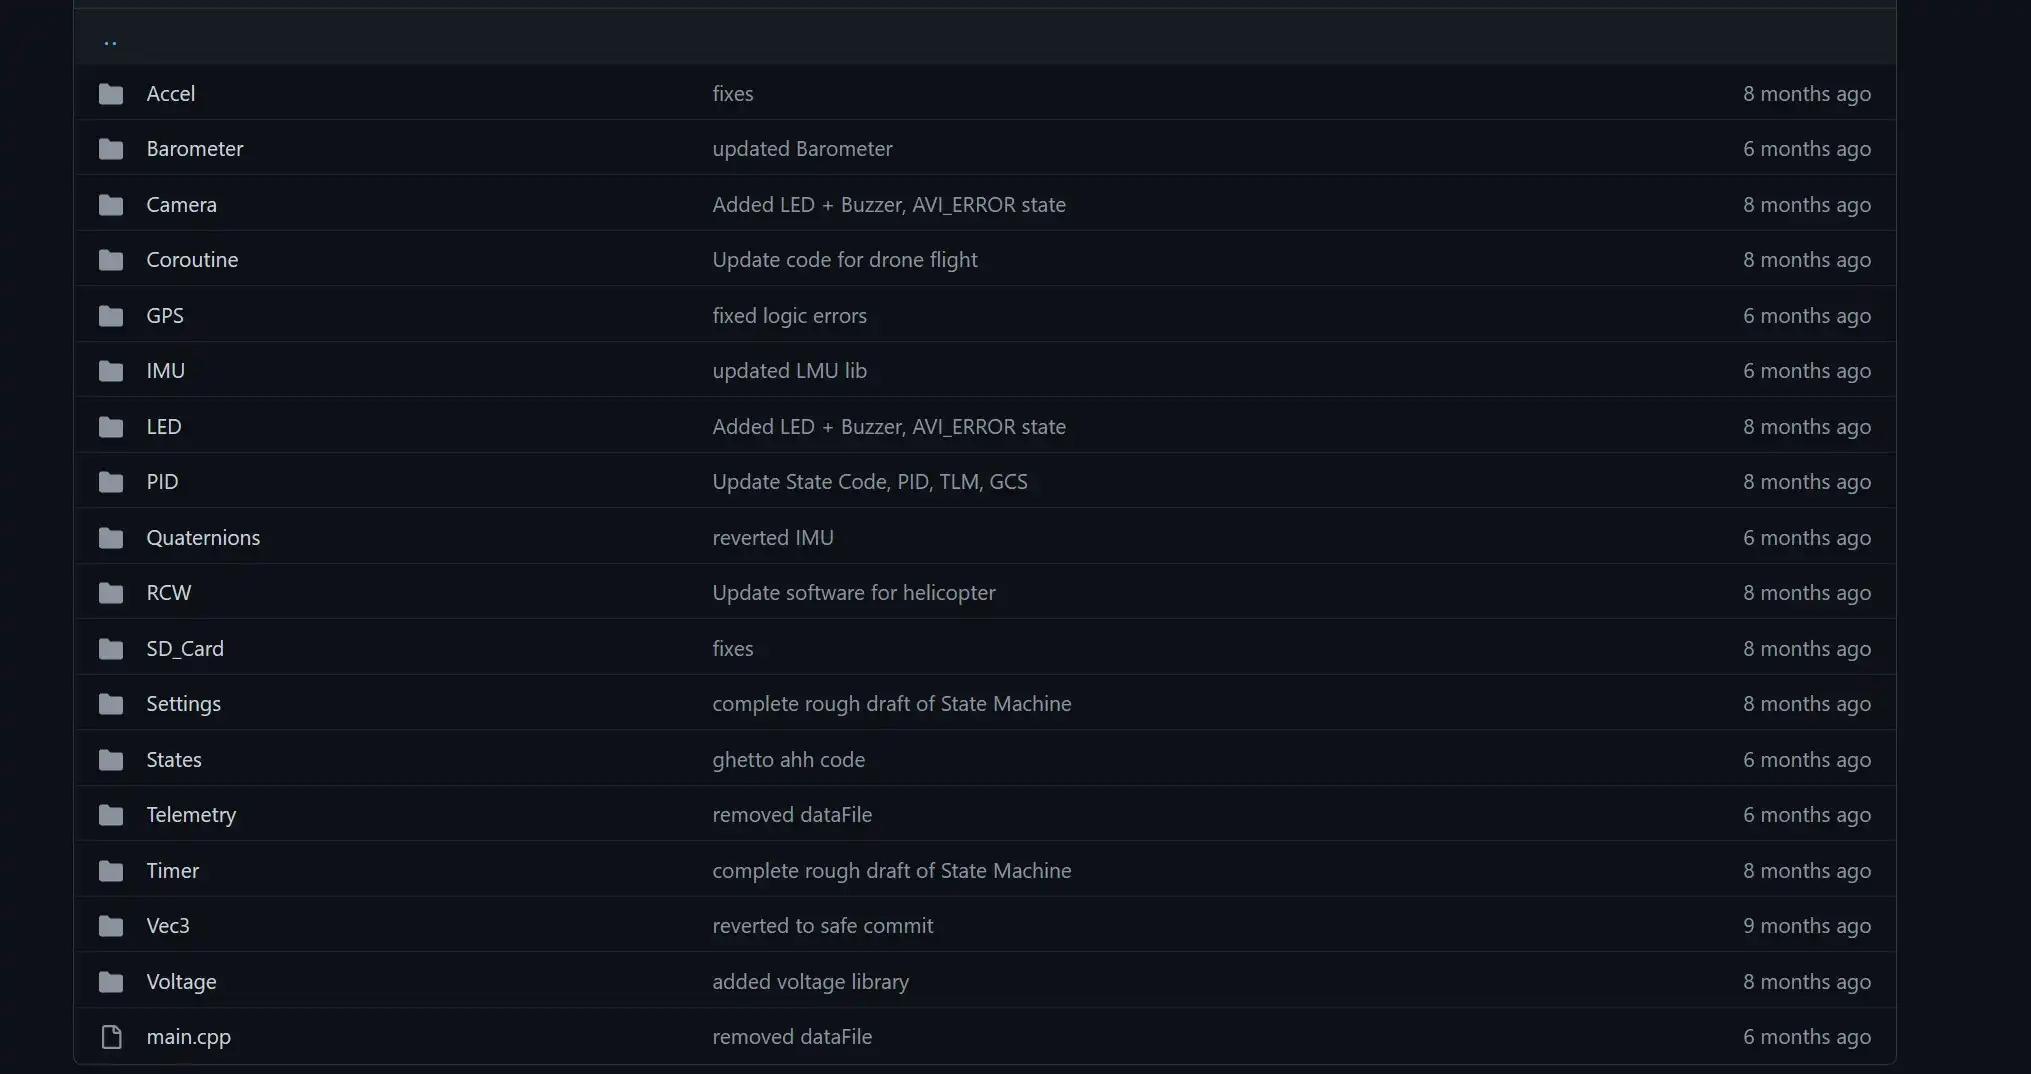This screenshot has width=2031, height=1074.
Task: Click the Coroutine folder name
Action: [192, 260]
